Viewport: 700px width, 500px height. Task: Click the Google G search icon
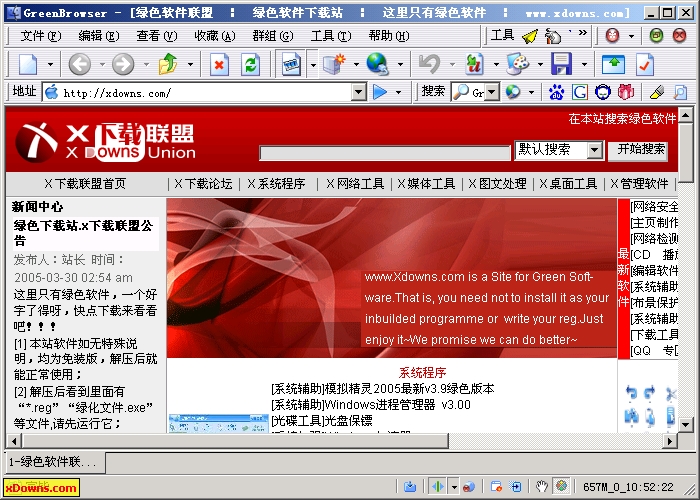point(579,92)
